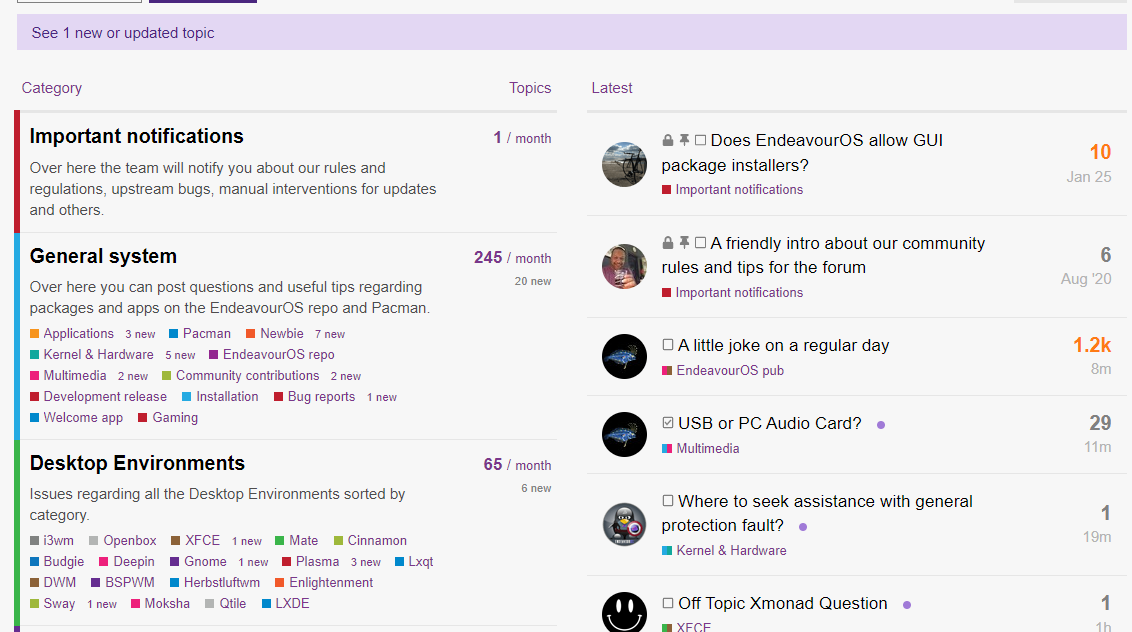
Task: Click pin icon on GUI package installers topic
Action: point(684,140)
